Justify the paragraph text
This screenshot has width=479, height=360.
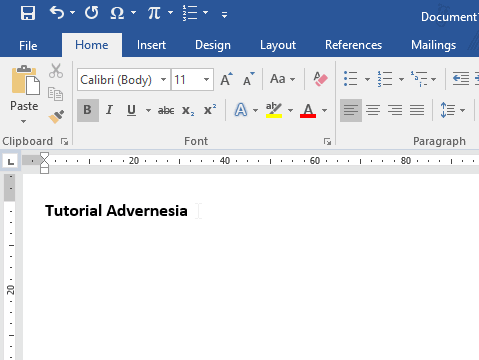click(x=417, y=110)
